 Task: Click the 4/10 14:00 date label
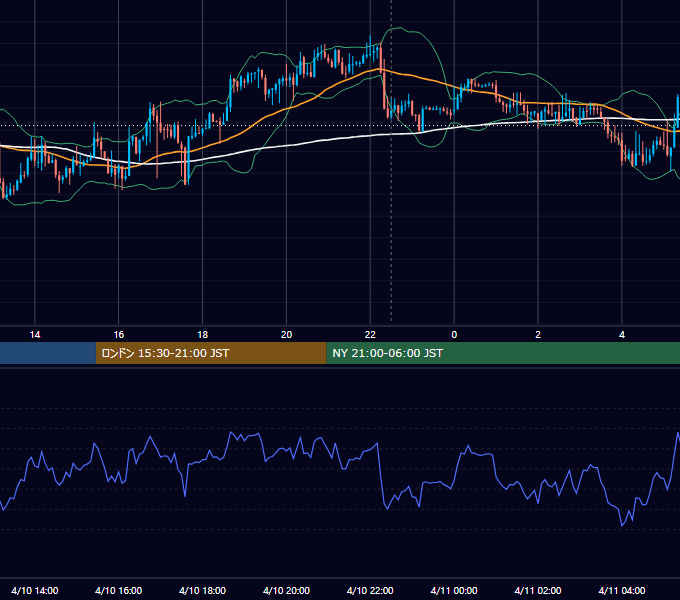coord(35,590)
